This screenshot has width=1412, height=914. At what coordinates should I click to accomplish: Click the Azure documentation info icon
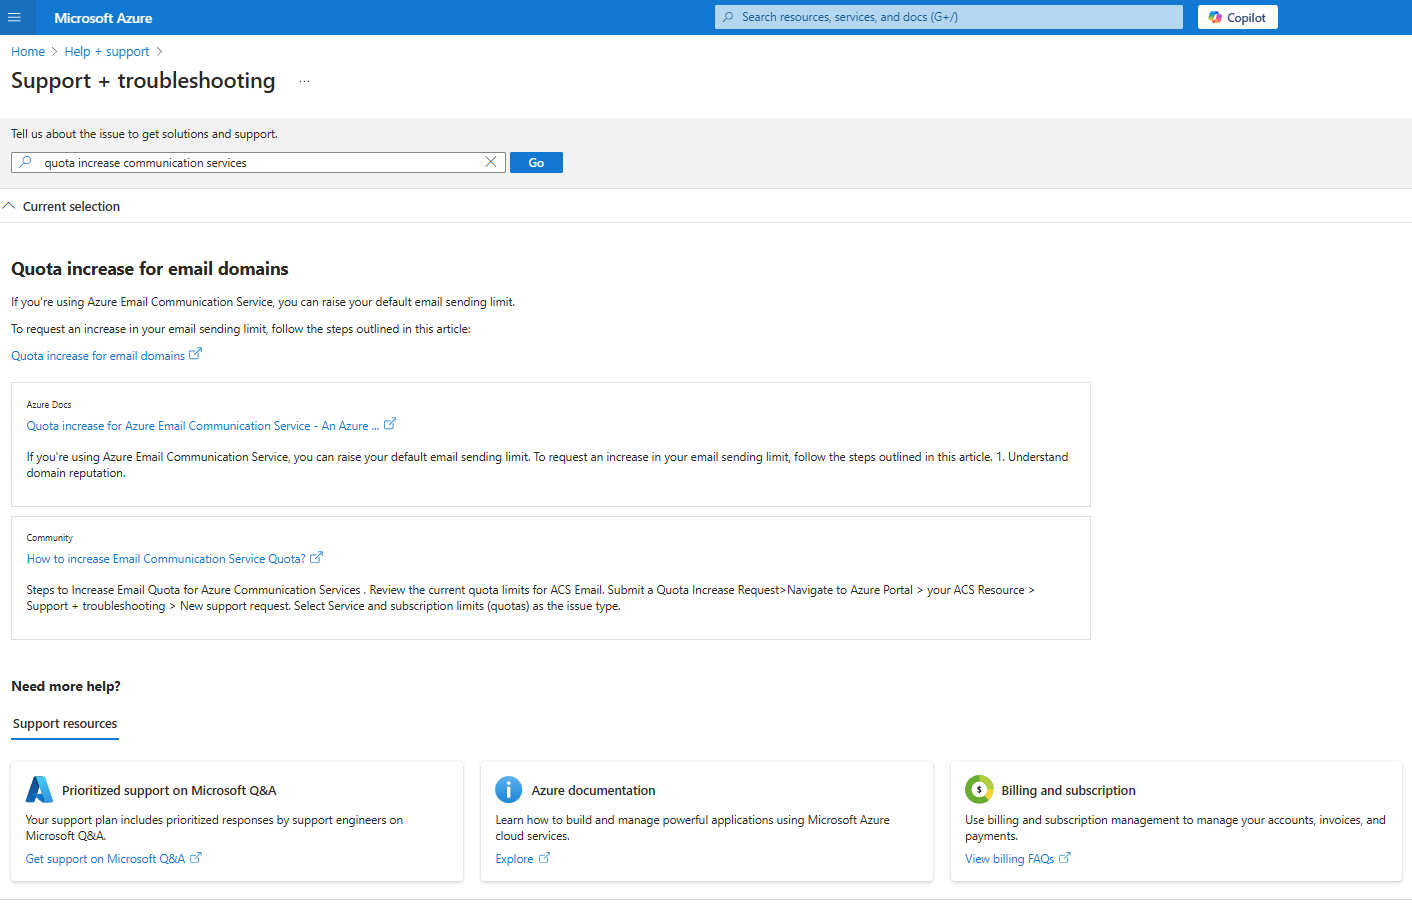pyautogui.click(x=508, y=789)
